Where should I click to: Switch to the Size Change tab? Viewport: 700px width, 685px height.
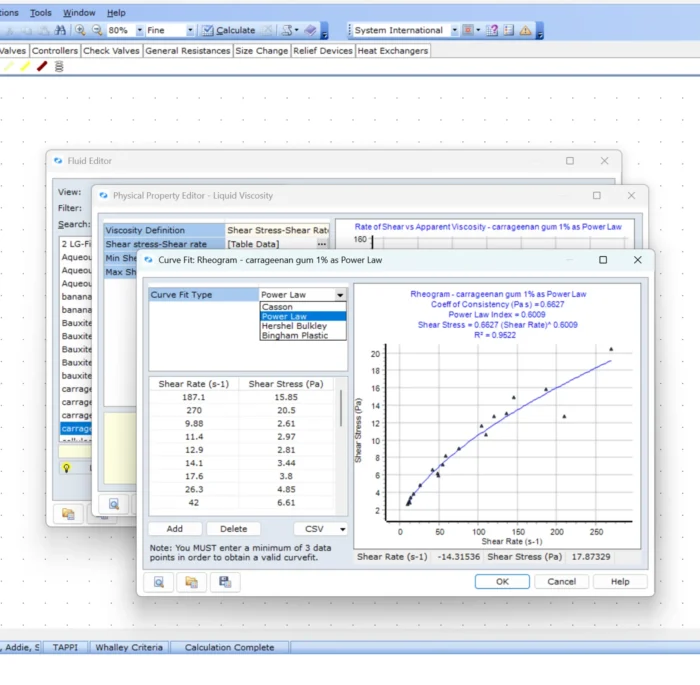[x=262, y=50]
